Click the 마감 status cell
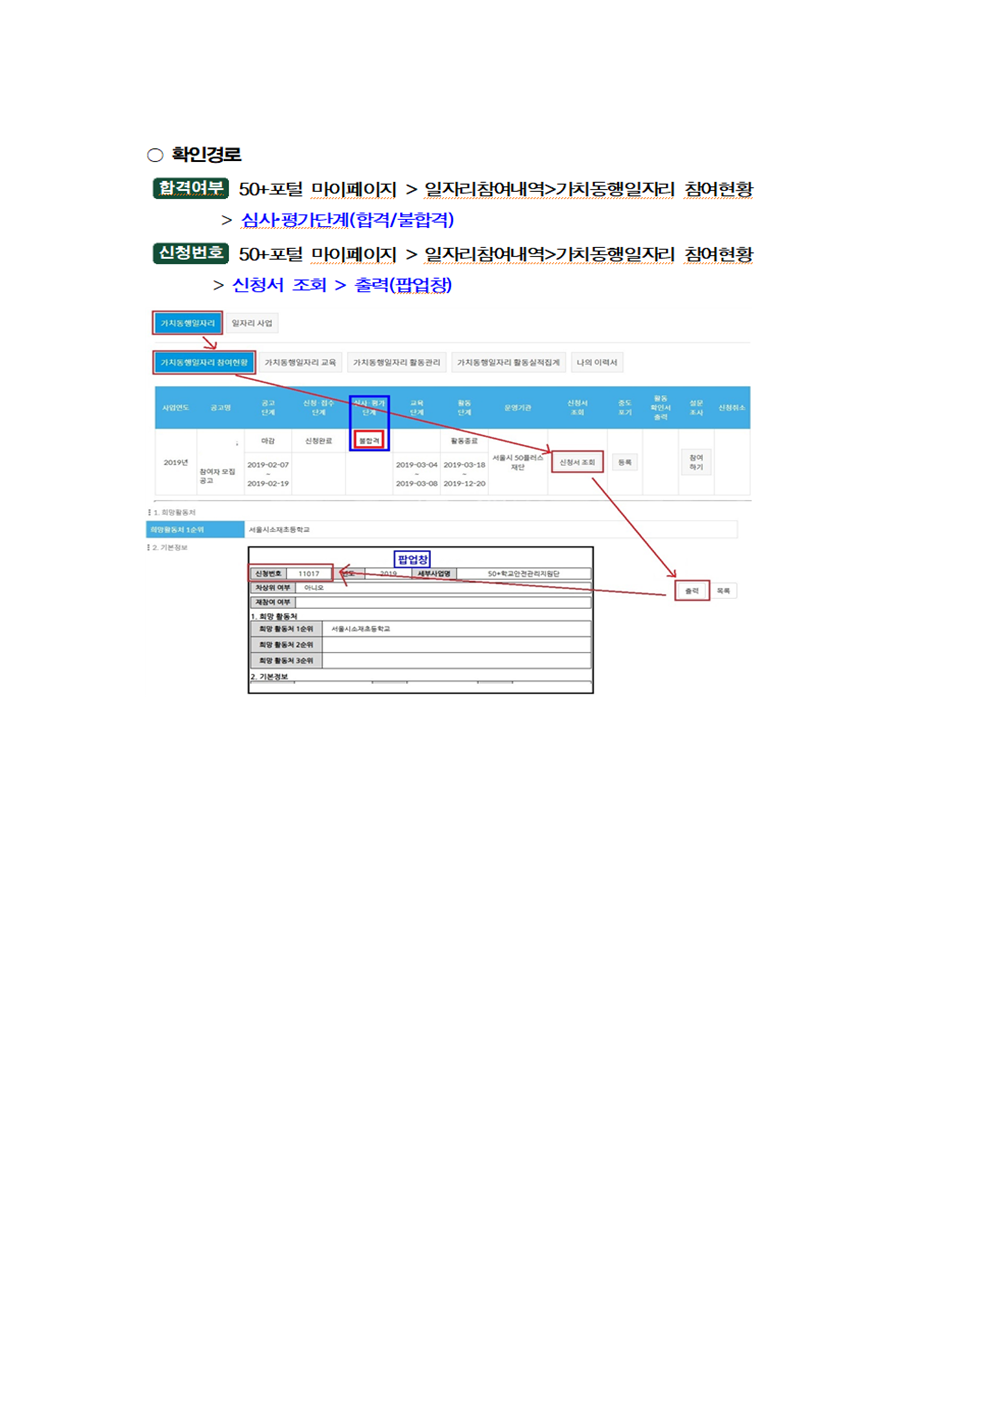 [268, 440]
